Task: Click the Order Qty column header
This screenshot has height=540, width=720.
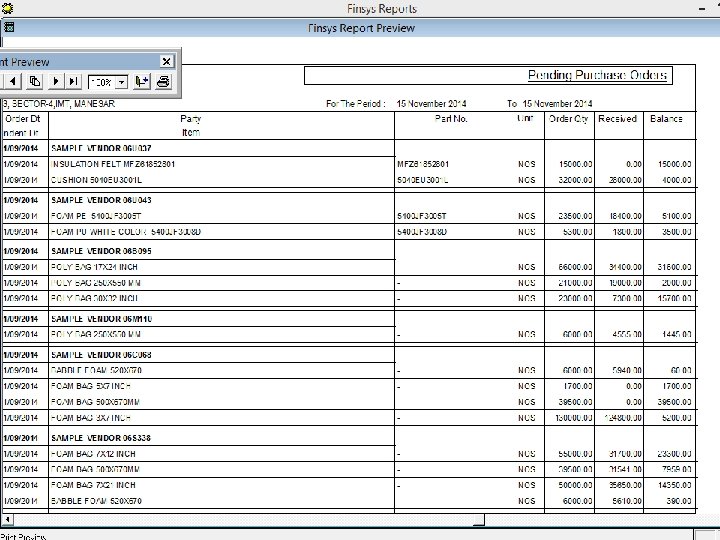Action: point(568,118)
